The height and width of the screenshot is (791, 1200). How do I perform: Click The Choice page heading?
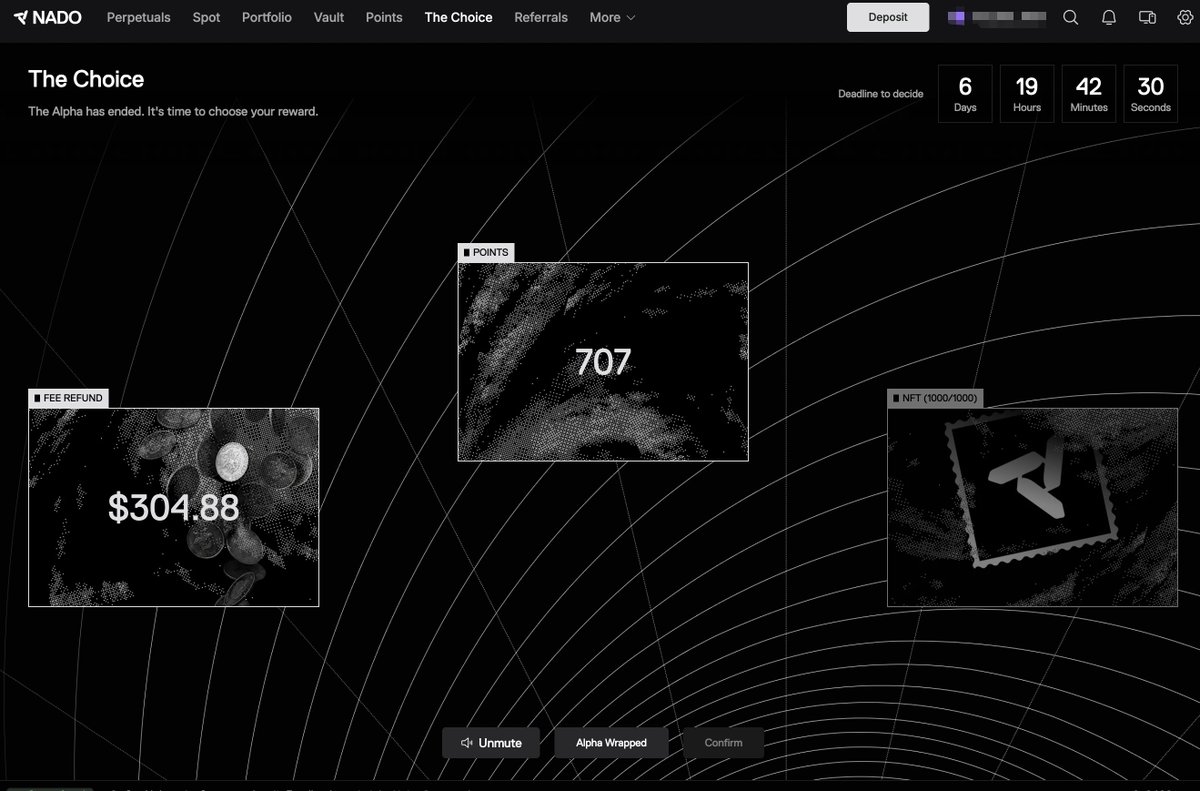pos(86,79)
